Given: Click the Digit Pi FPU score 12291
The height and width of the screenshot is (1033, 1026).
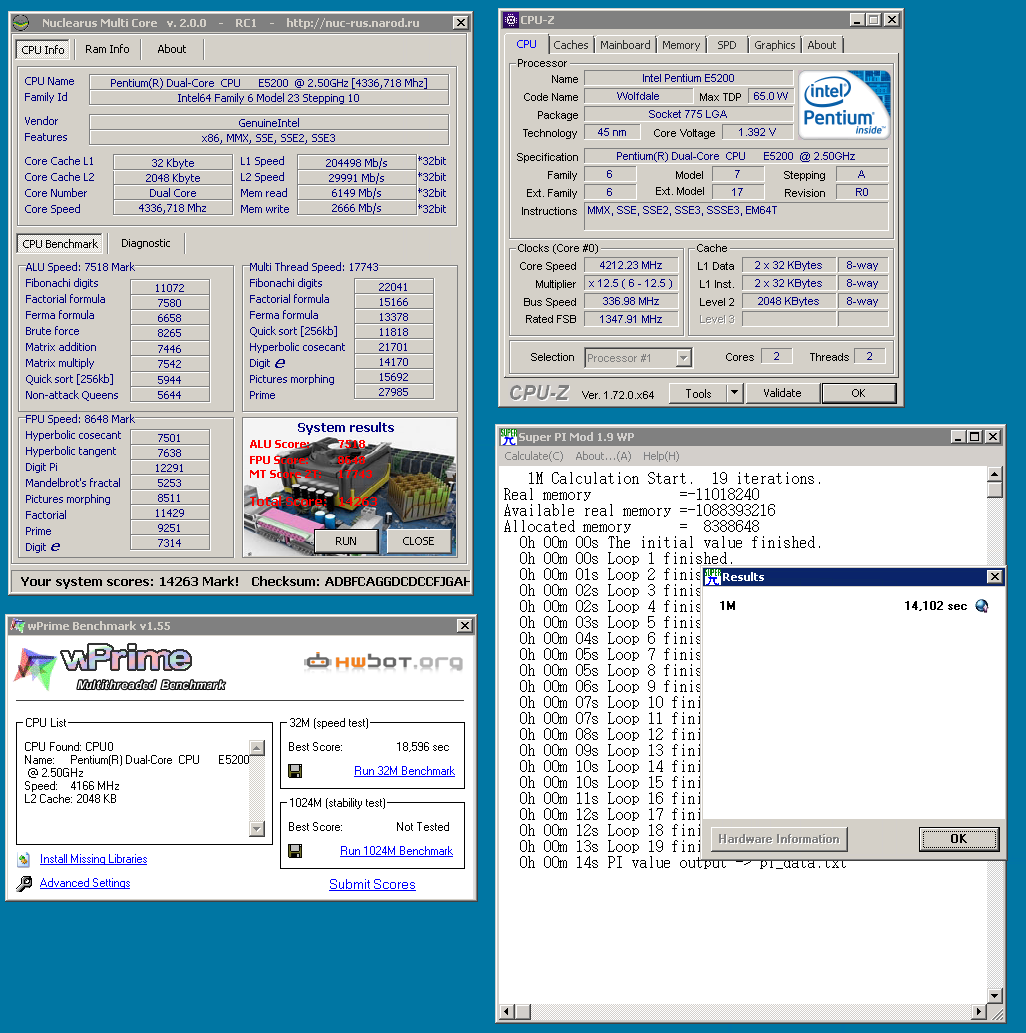Looking at the screenshot, I should point(169,468).
